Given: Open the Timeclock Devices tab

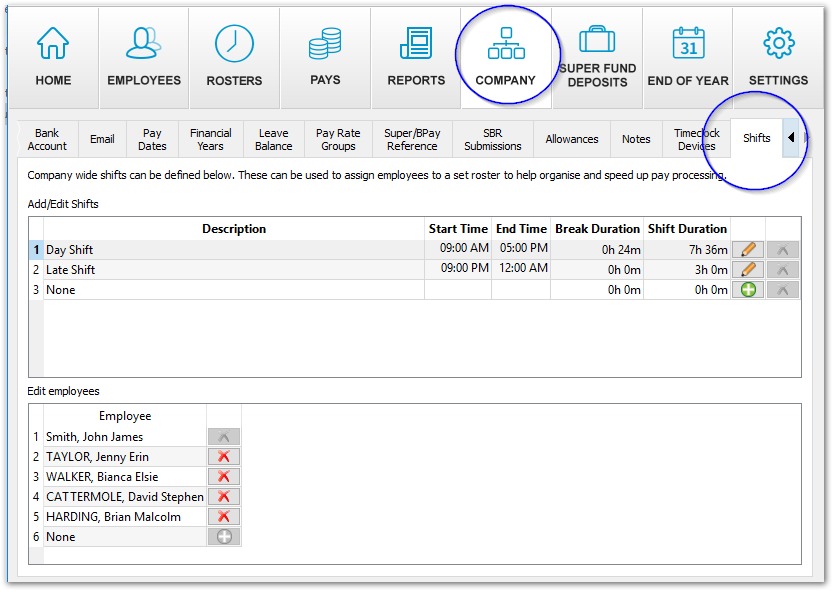Looking at the screenshot, I should click(x=696, y=139).
